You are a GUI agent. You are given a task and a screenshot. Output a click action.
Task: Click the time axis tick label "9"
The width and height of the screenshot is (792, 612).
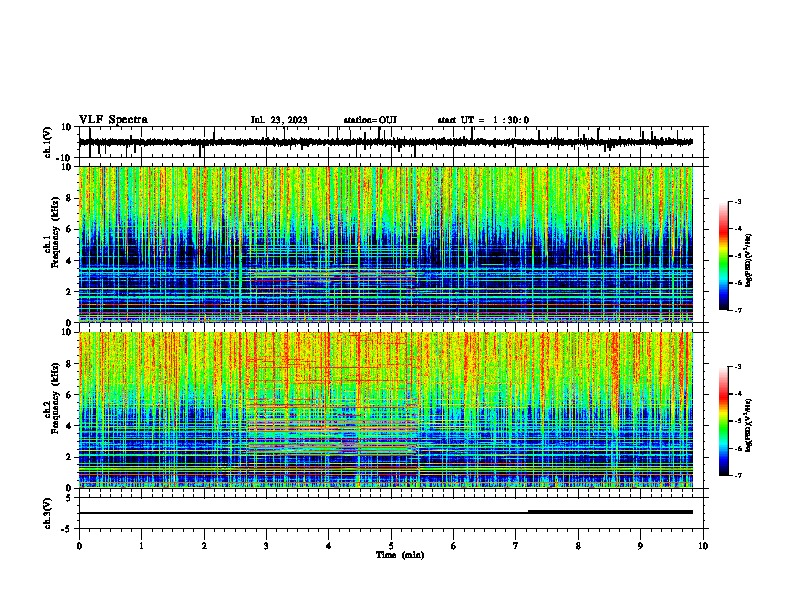point(640,546)
